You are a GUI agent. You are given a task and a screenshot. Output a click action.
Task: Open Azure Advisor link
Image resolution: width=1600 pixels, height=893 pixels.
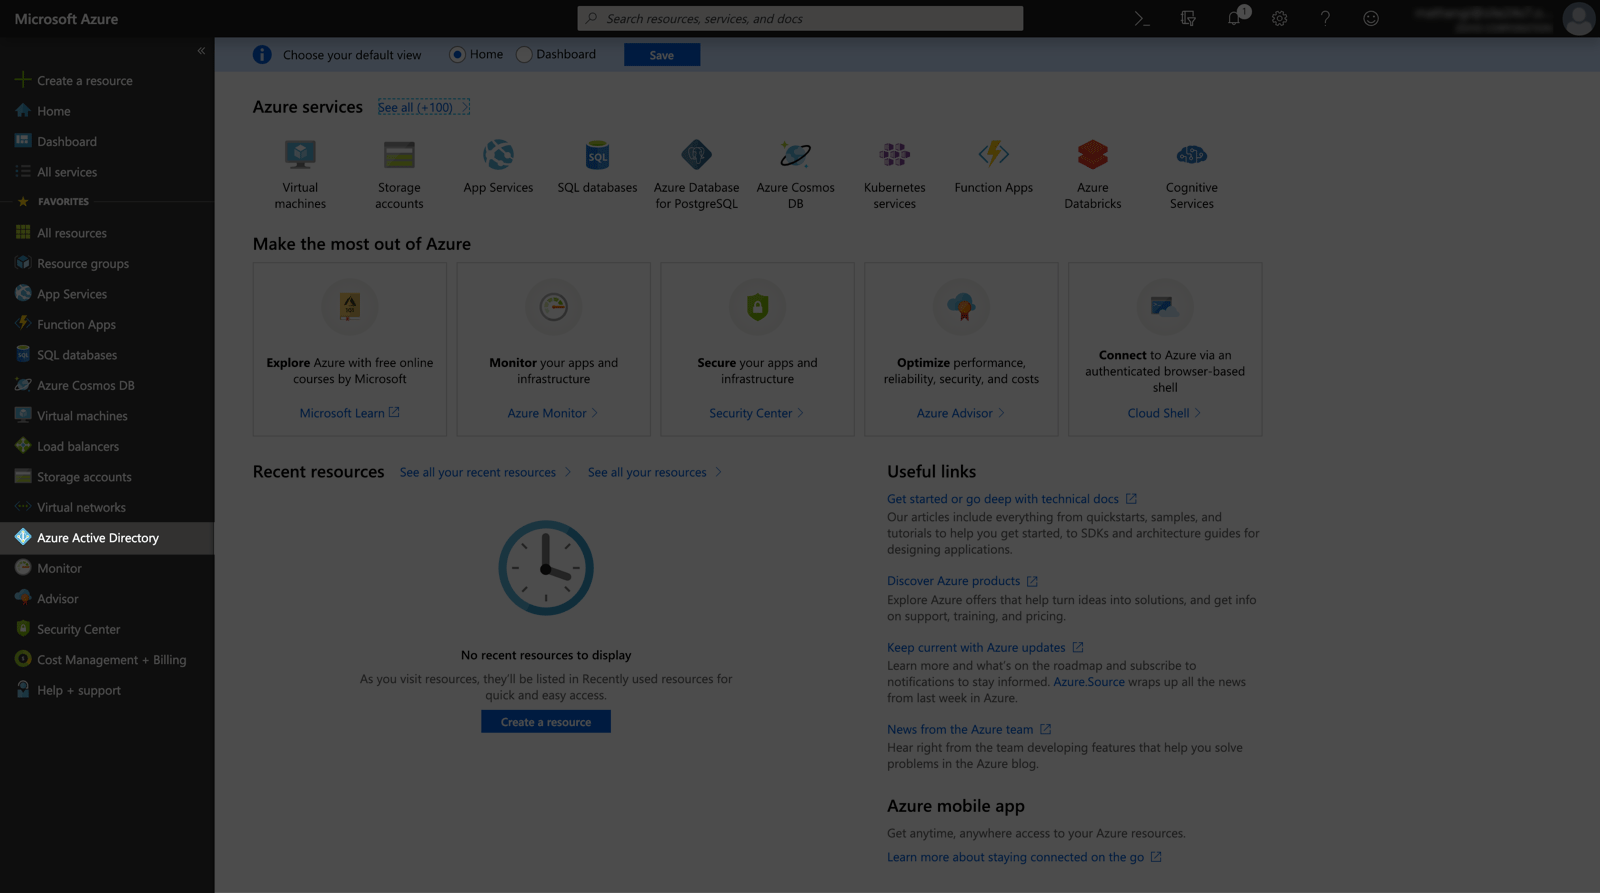961,413
